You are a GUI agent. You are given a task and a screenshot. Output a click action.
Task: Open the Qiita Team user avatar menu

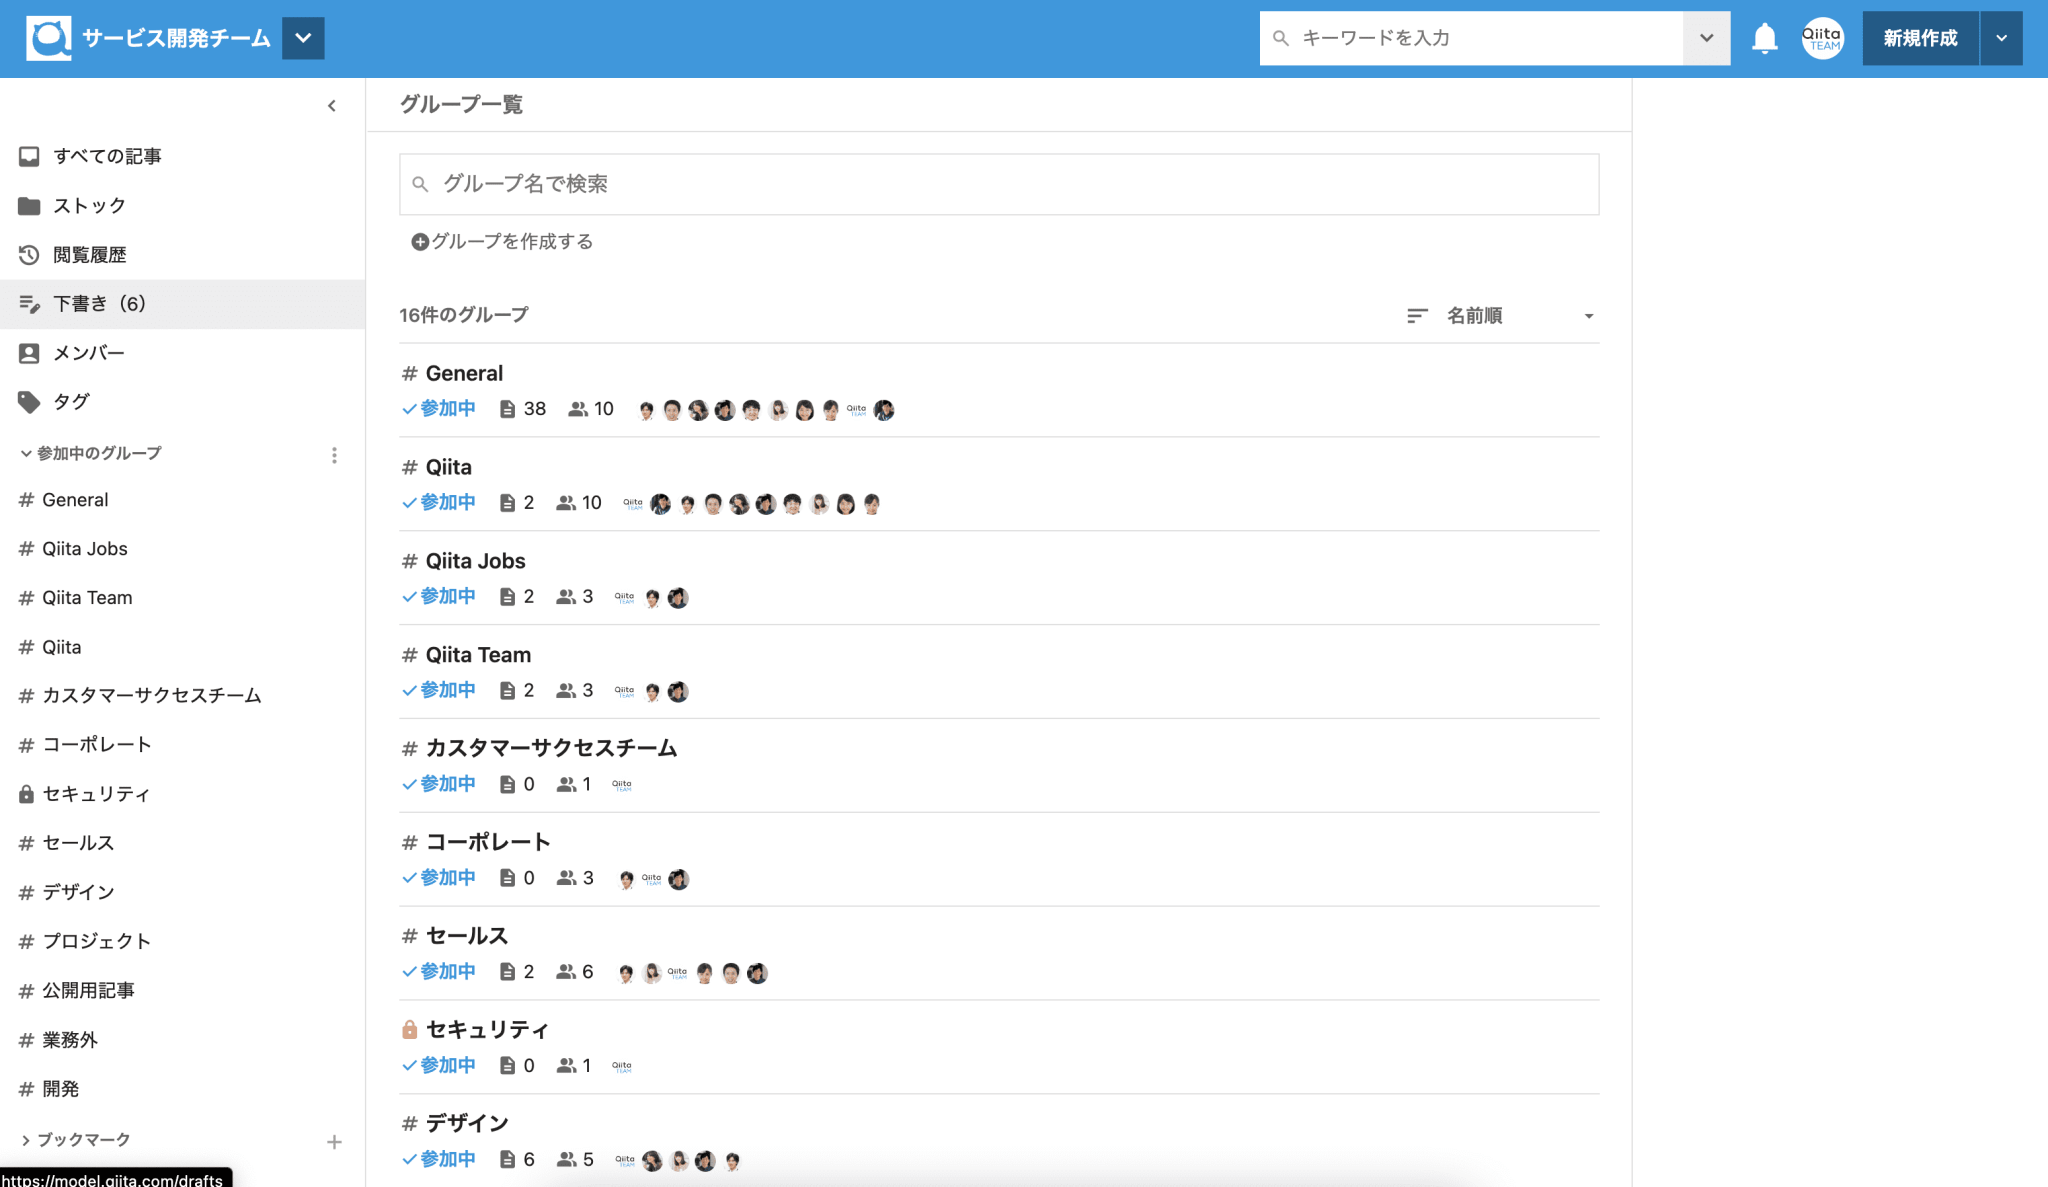(1822, 38)
